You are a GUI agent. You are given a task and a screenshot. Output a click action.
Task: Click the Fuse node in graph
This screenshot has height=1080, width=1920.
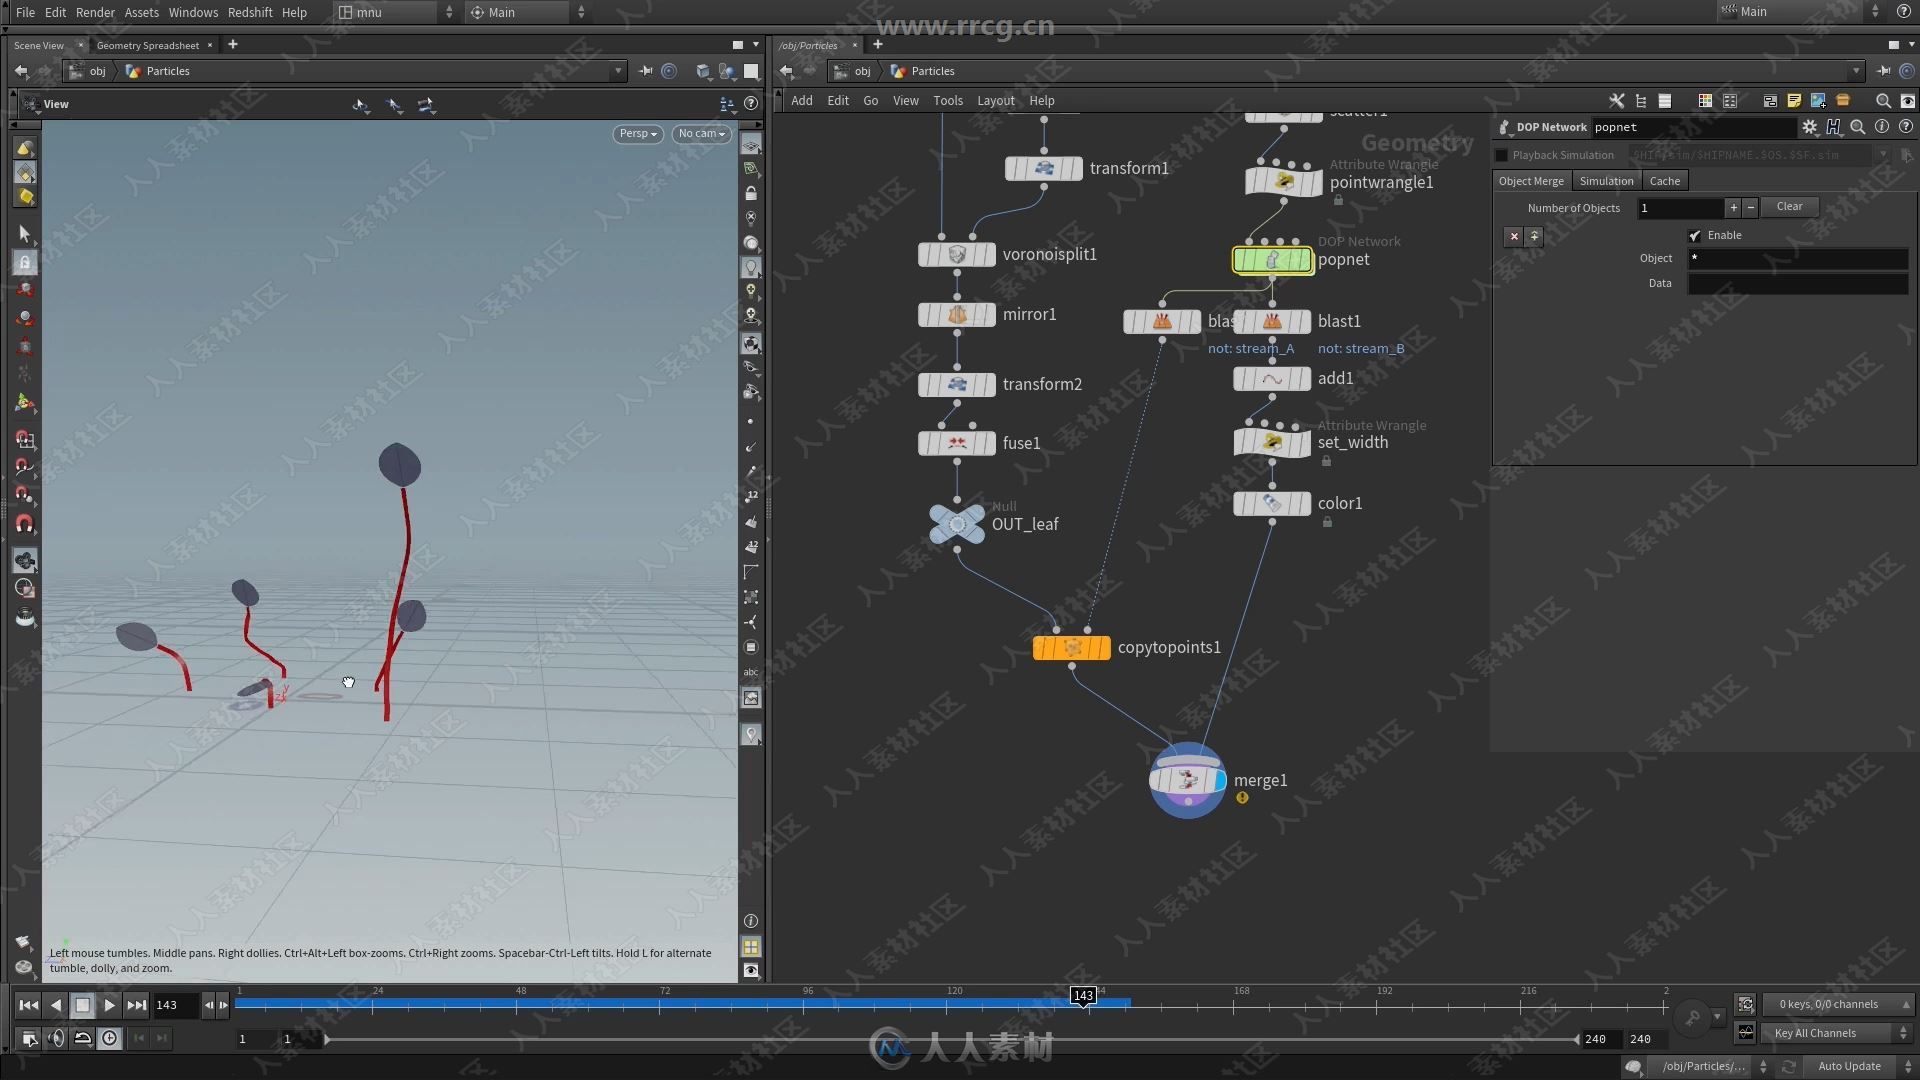click(x=957, y=442)
